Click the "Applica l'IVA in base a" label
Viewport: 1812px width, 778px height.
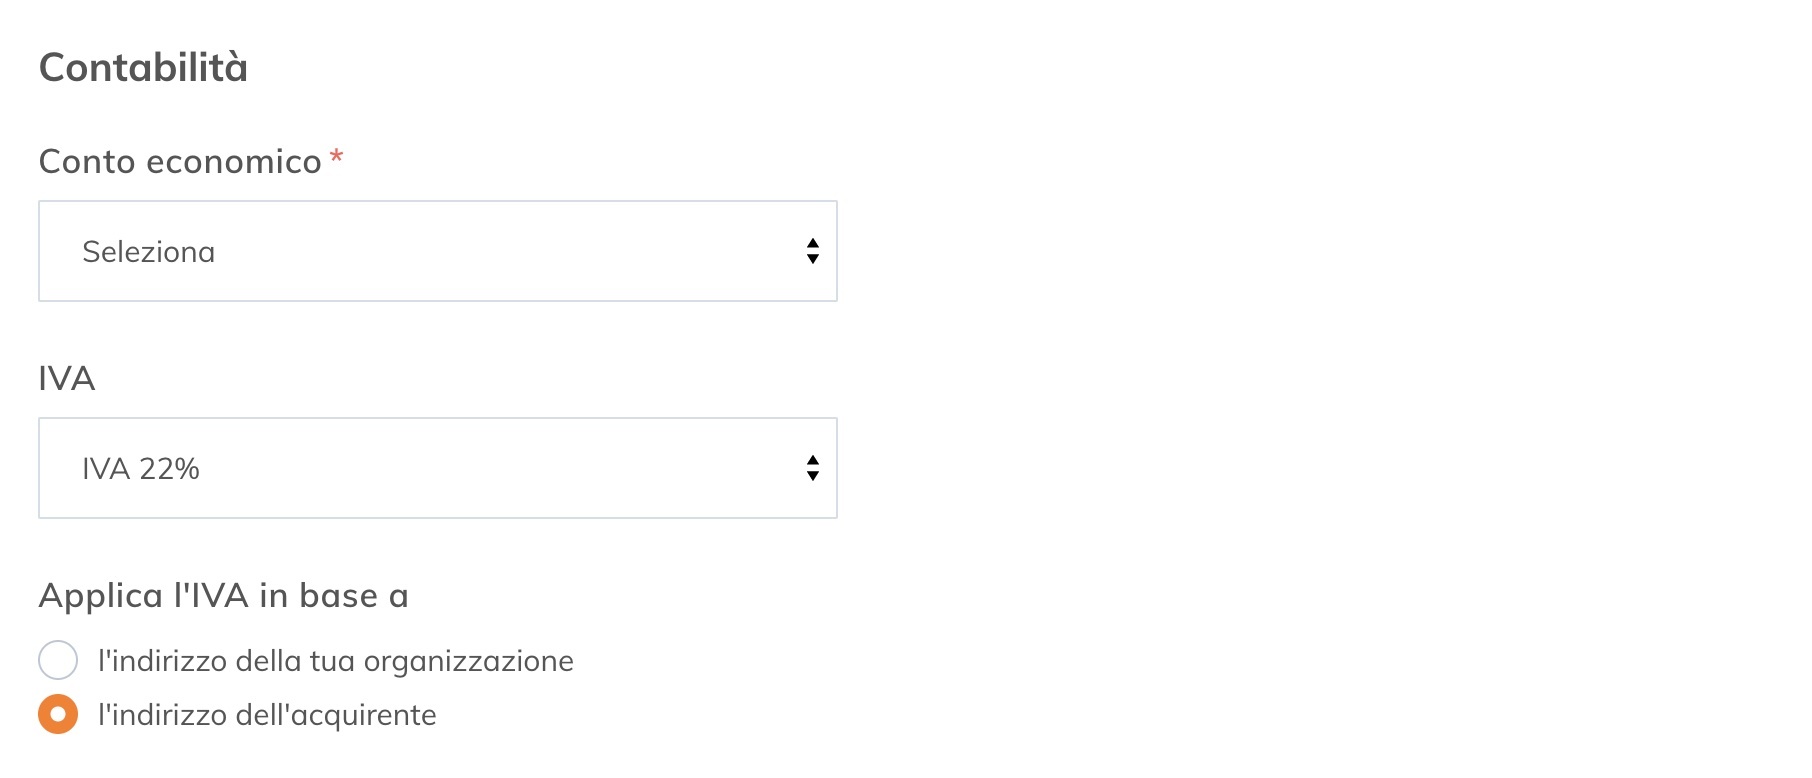[223, 595]
